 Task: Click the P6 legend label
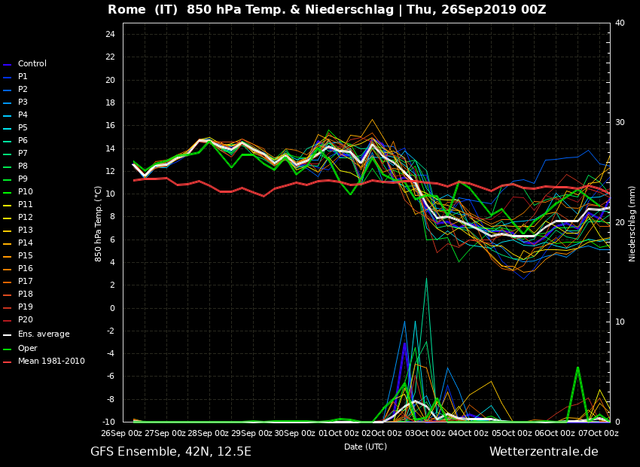click(x=22, y=140)
